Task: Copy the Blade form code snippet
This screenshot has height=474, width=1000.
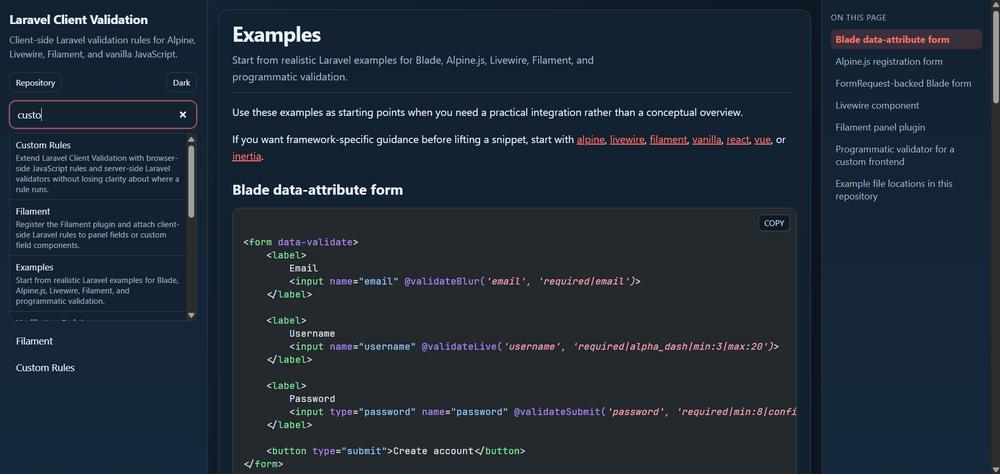Action: [774, 223]
